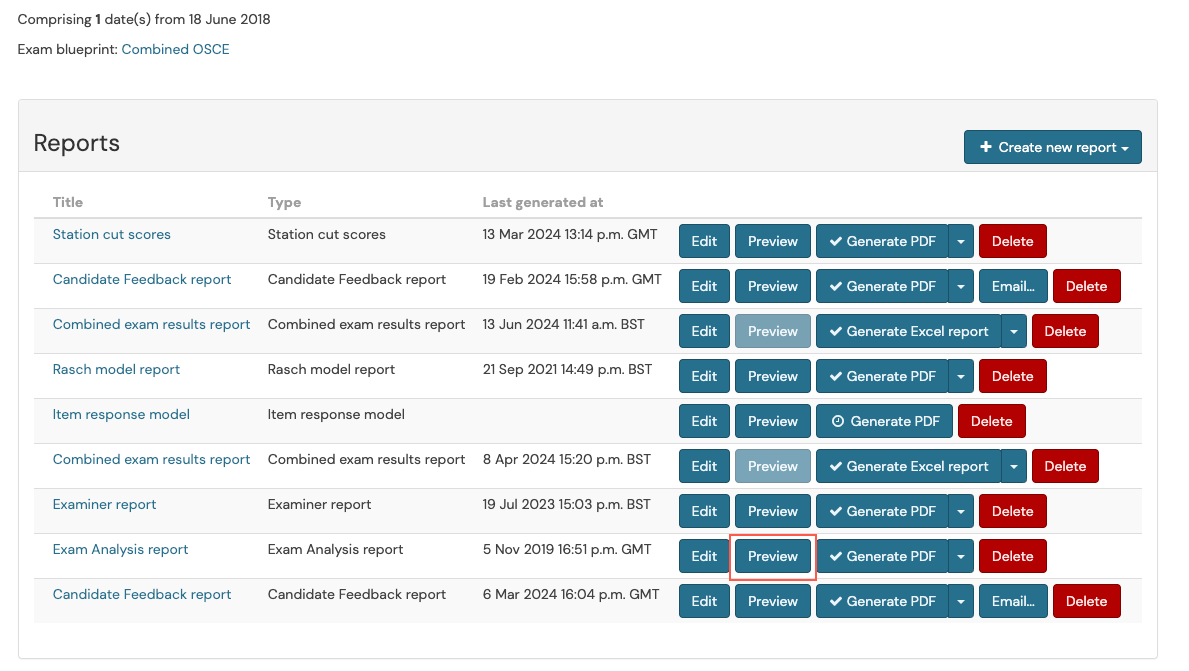Email the Candidate Feedback report from 19 Feb 2024
1189x671 pixels.
(x=1013, y=286)
